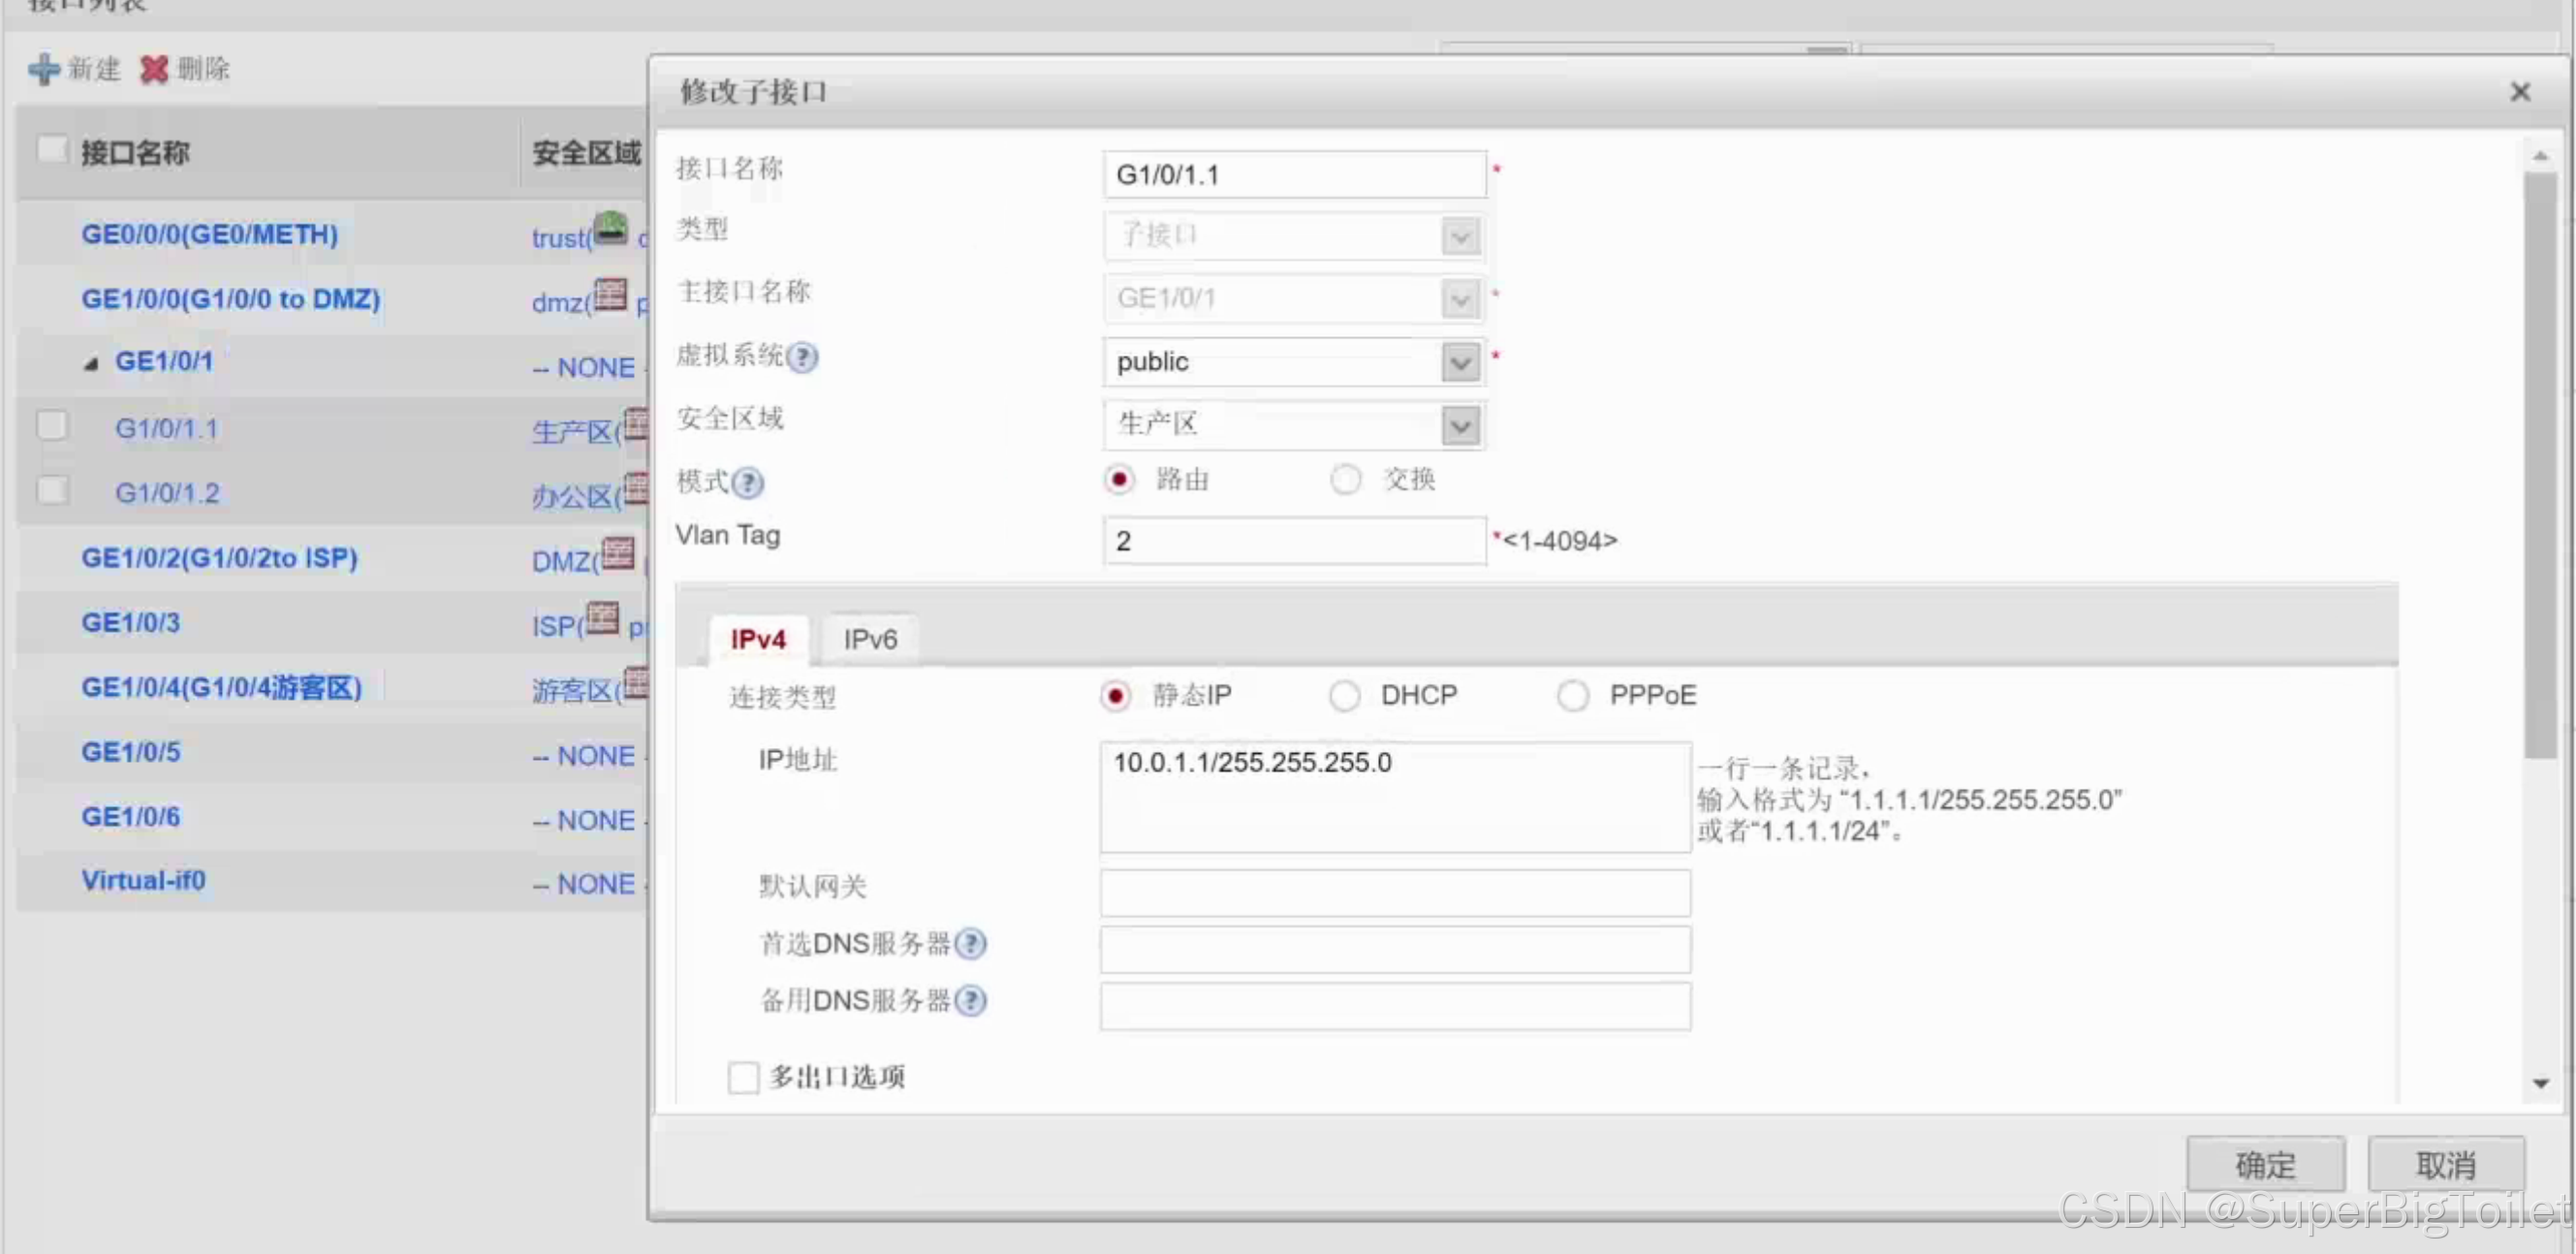Viewport: 2576px width, 1254px height.
Task: Click the 接口名称 column header text
Action: tap(135, 153)
